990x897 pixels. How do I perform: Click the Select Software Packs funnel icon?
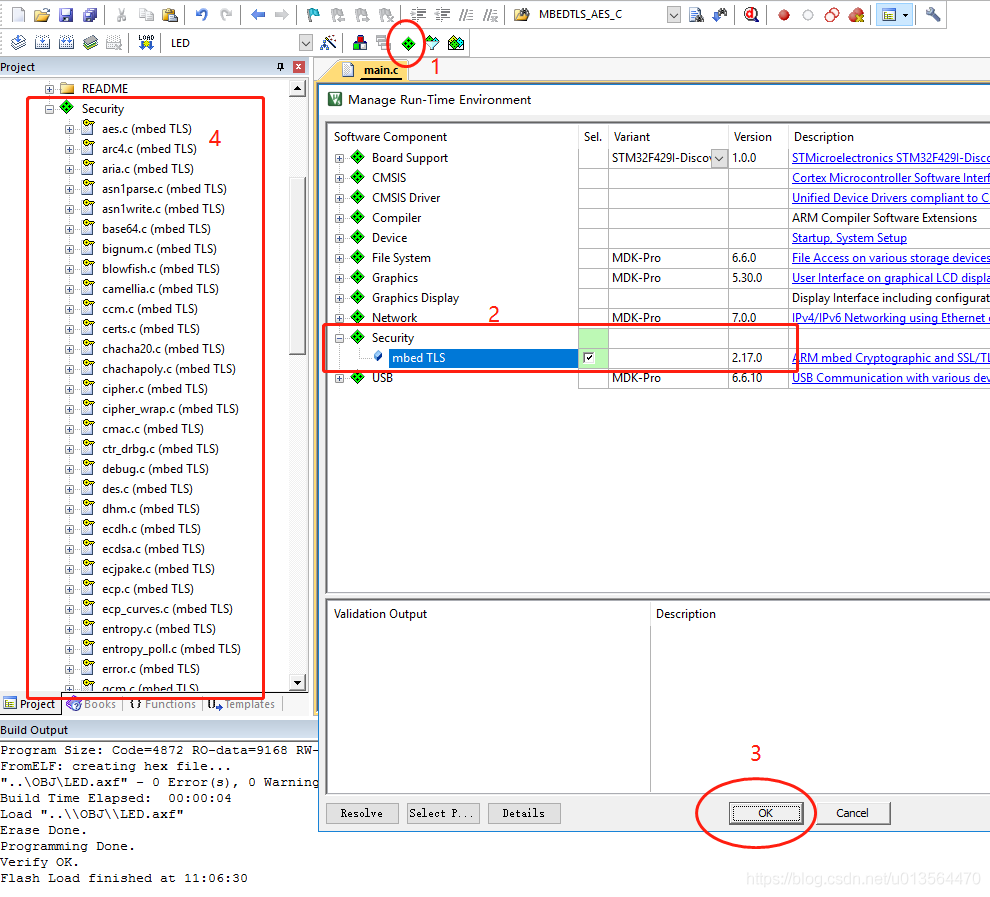click(432, 43)
